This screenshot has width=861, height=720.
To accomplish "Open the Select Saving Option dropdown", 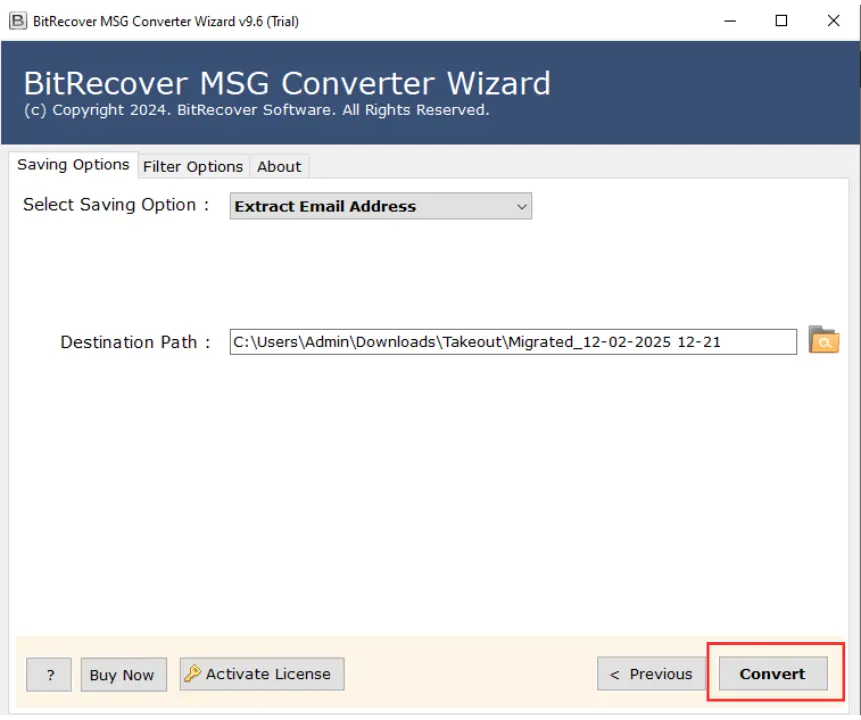I will (x=381, y=206).
